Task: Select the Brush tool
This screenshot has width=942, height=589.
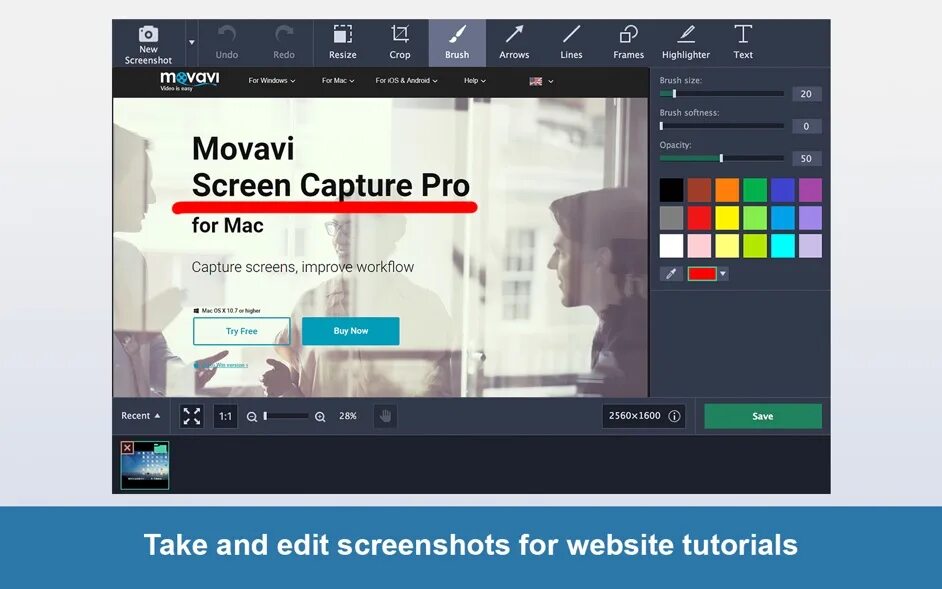Action: (x=457, y=43)
